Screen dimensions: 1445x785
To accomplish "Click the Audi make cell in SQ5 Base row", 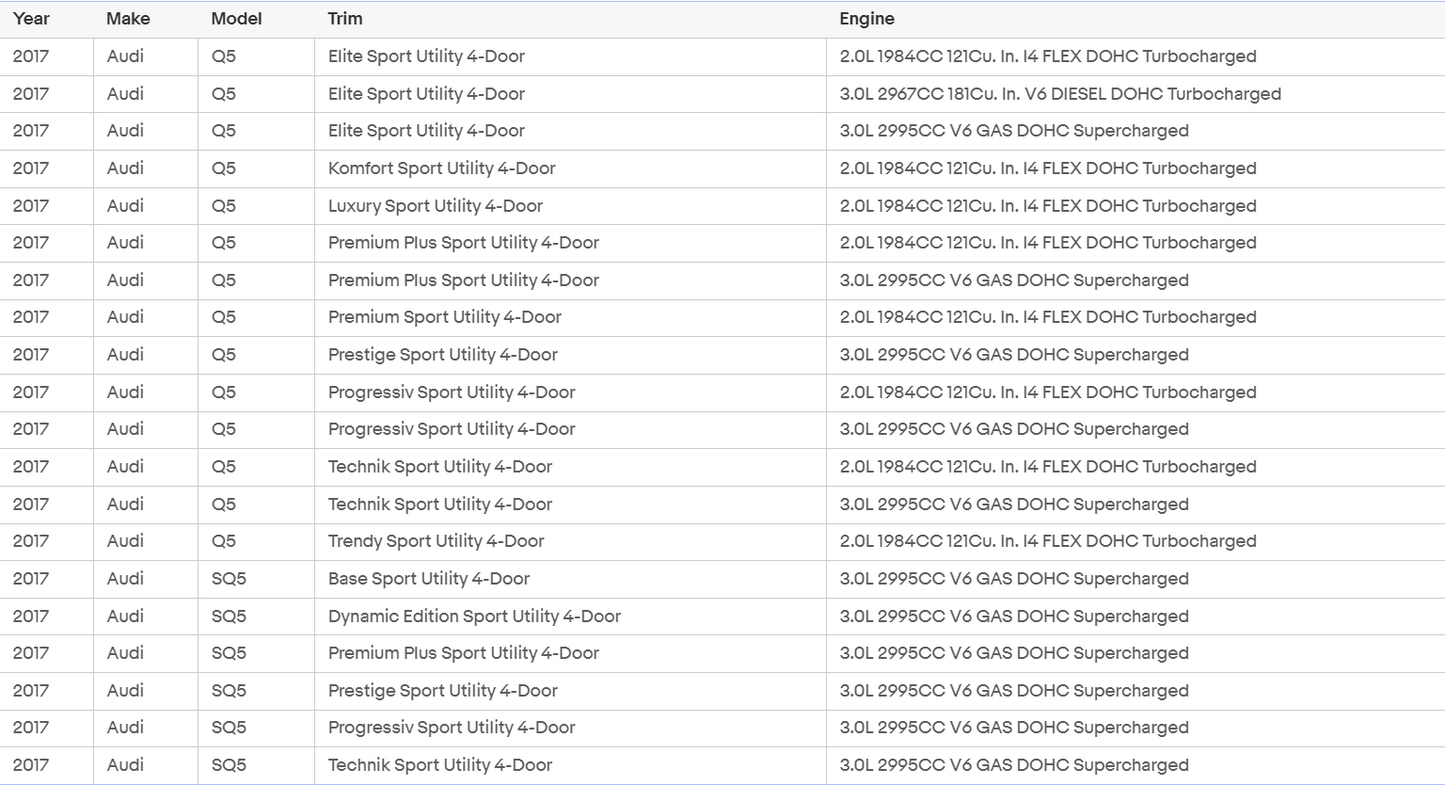I will pos(146,579).
